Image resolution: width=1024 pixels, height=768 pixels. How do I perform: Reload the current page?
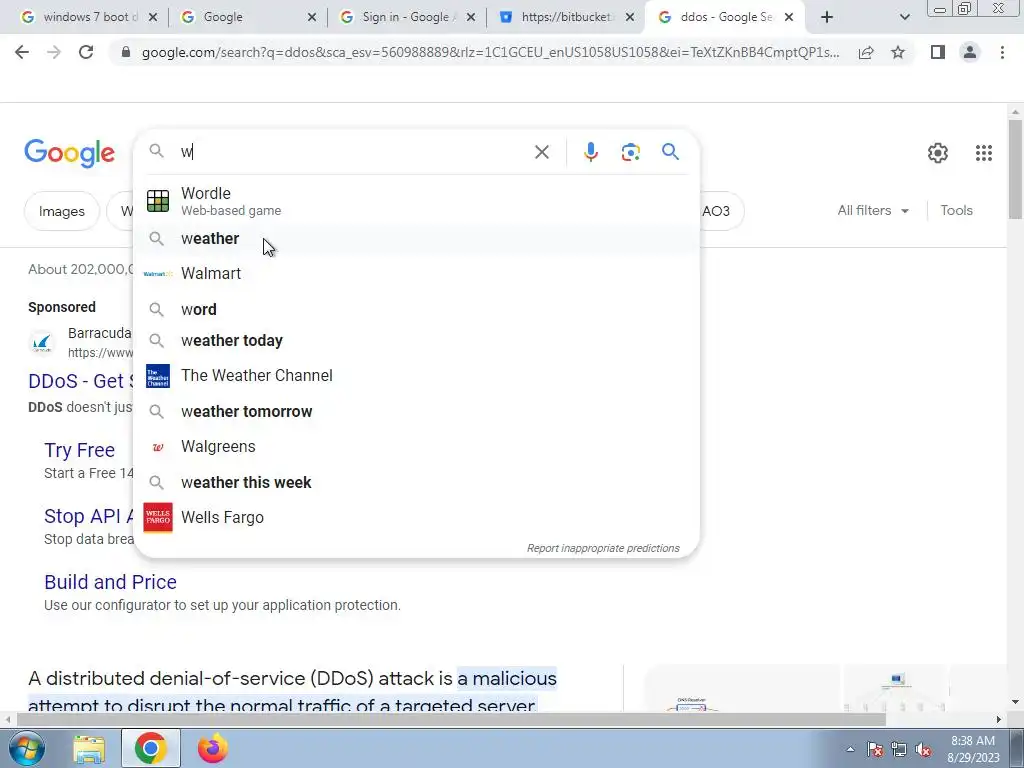point(86,52)
